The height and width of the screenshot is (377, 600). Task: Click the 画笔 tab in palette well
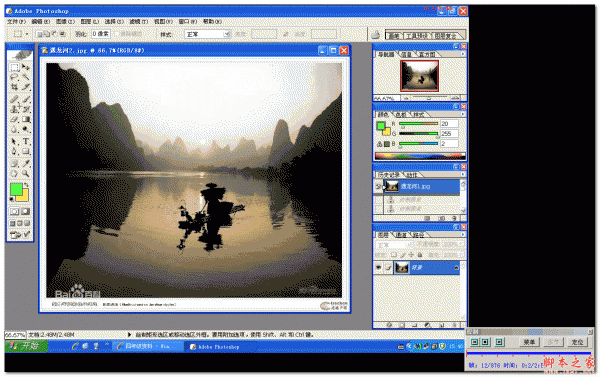tap(394, 36)
